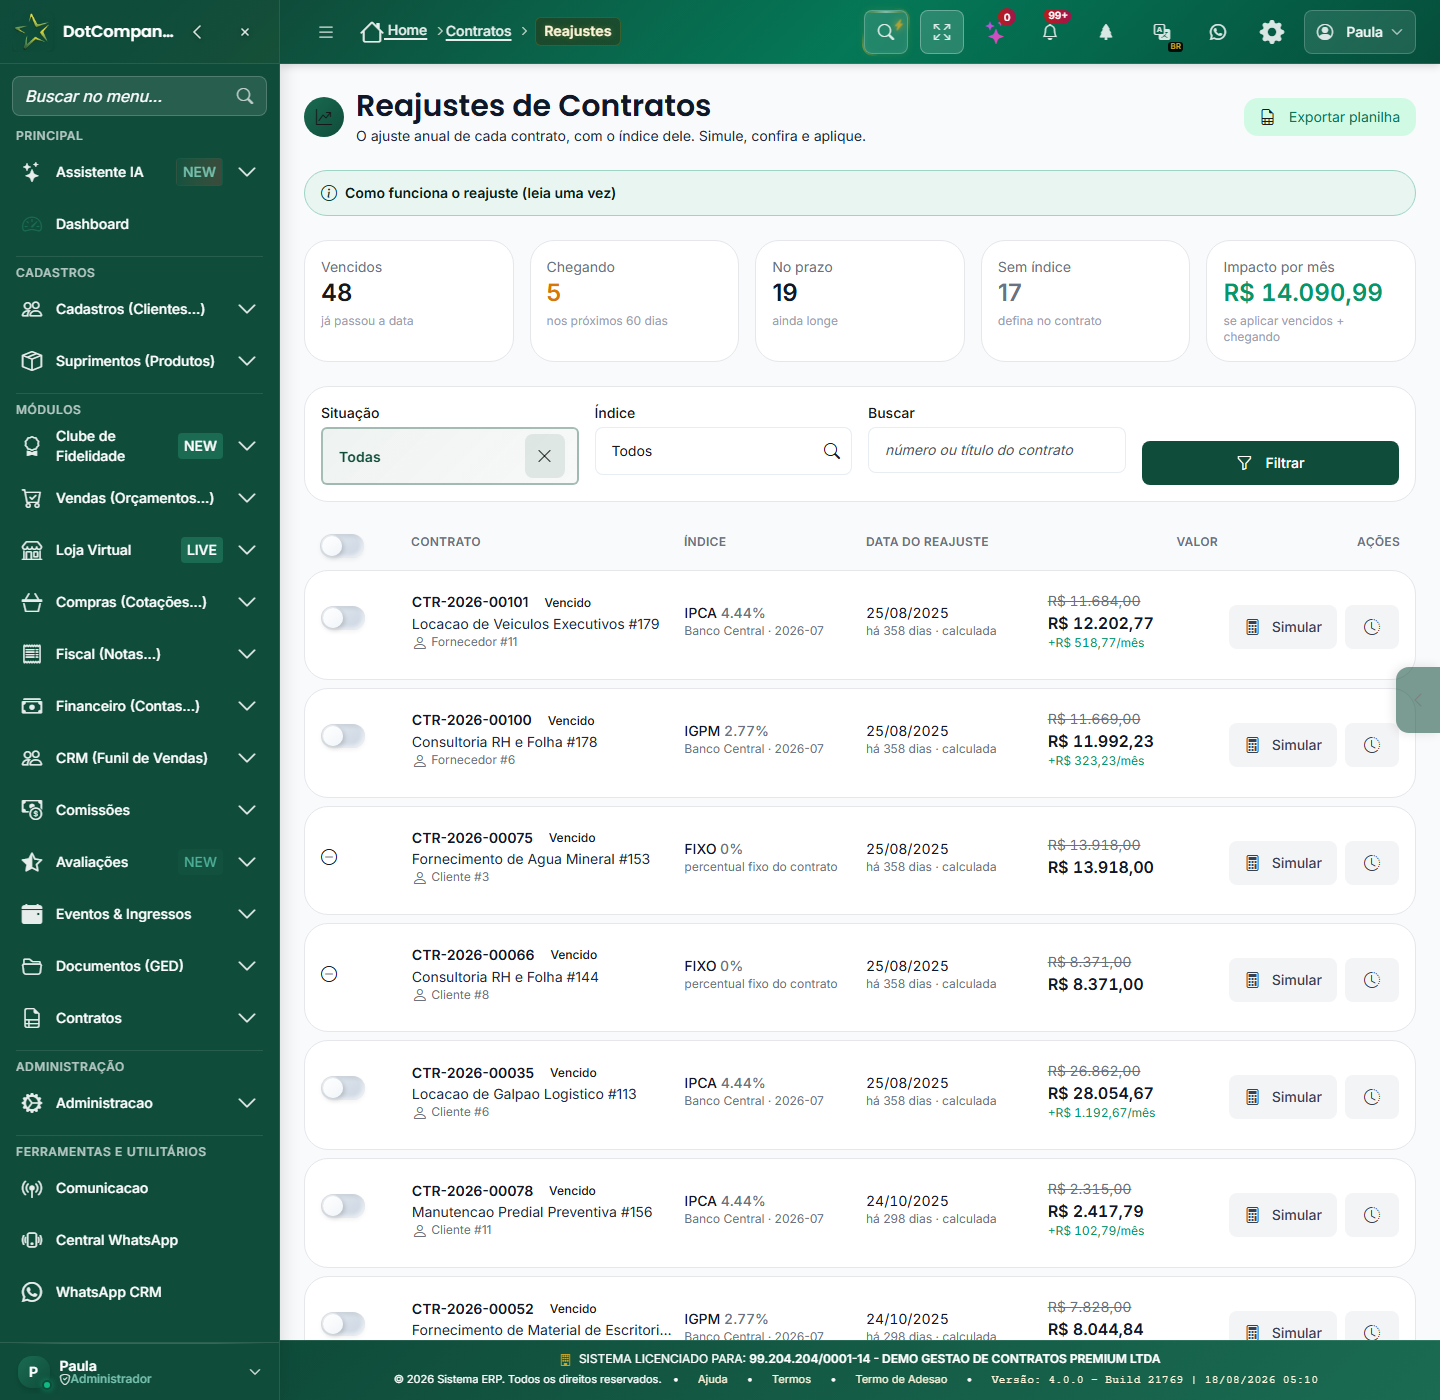View history clock for CTR-2026-00066
Viewport: 1440px width, 1400px height.
pyautogui.click(x=1372, y=980)
